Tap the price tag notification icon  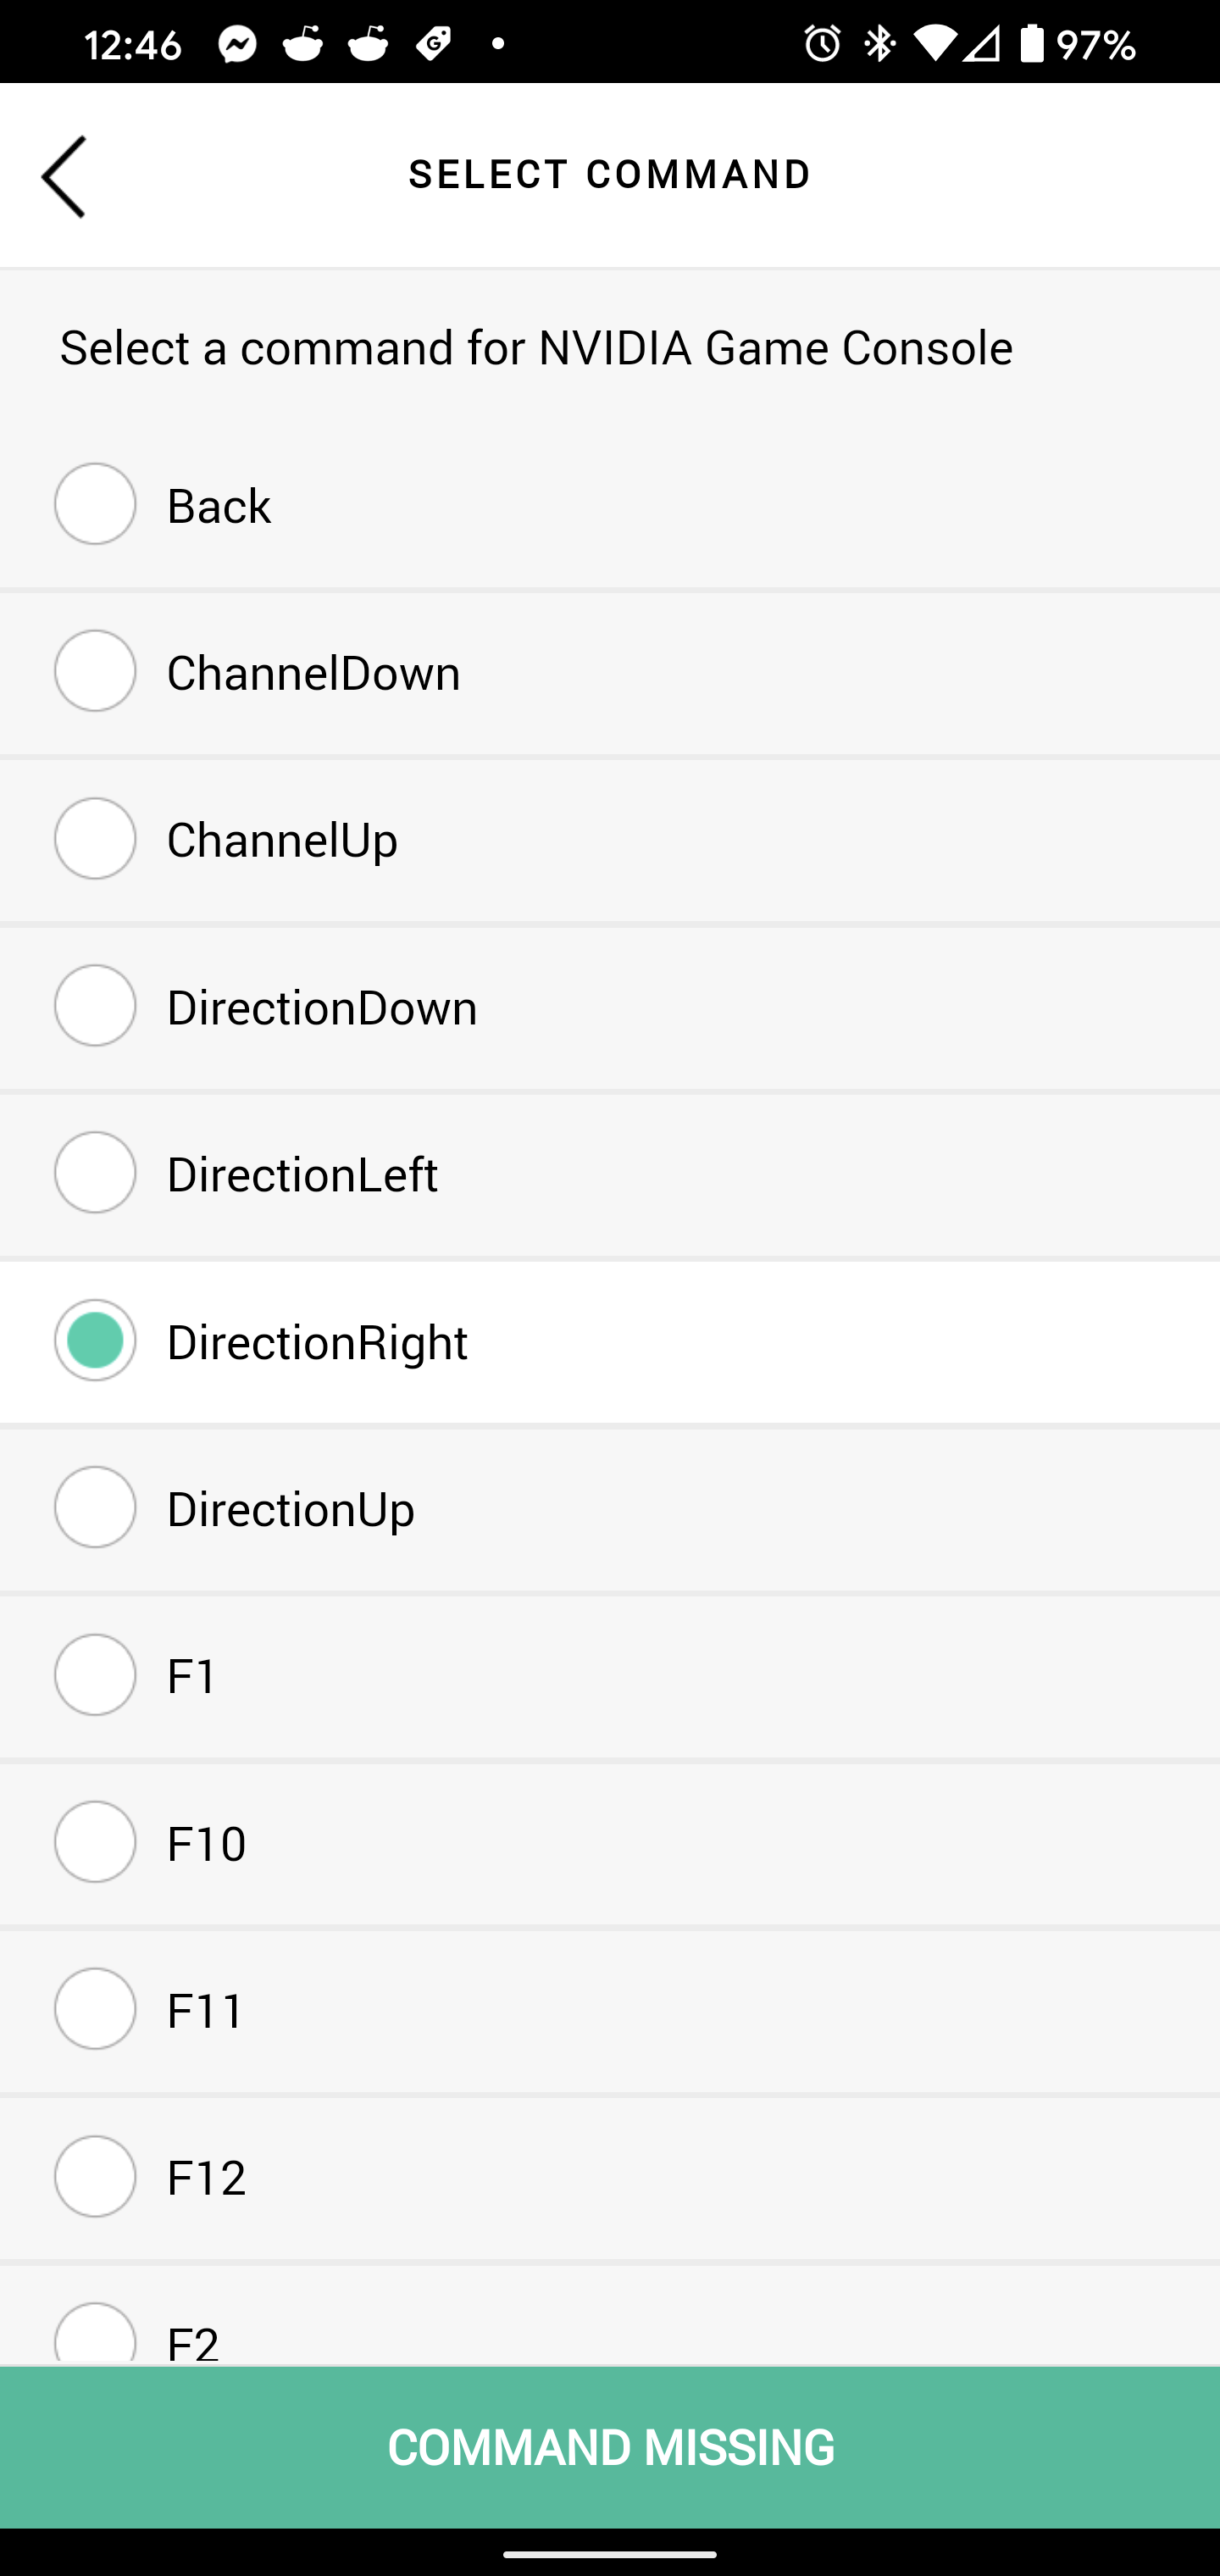pos(434,44)
